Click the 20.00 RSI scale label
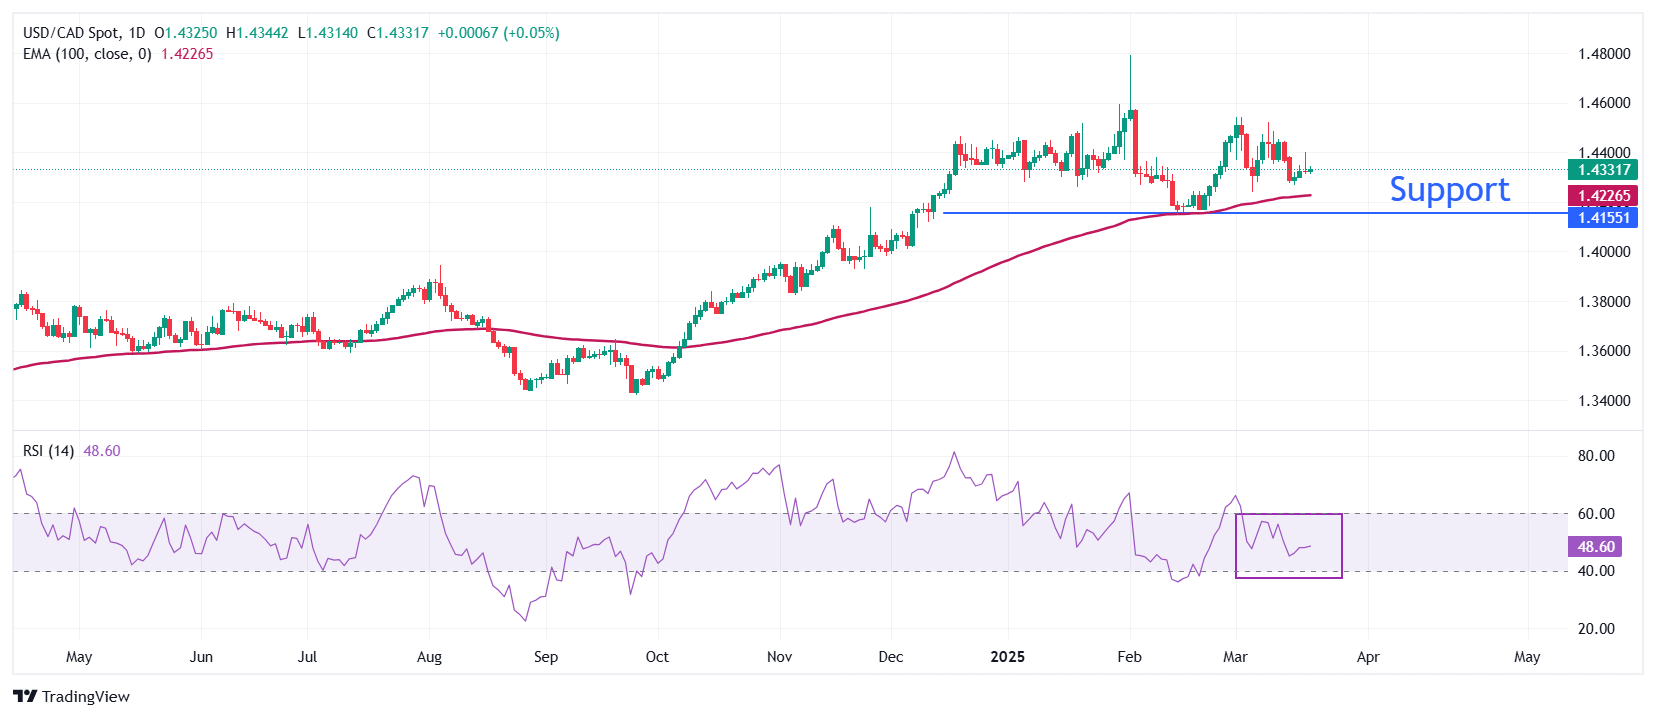 (1596, 629)
